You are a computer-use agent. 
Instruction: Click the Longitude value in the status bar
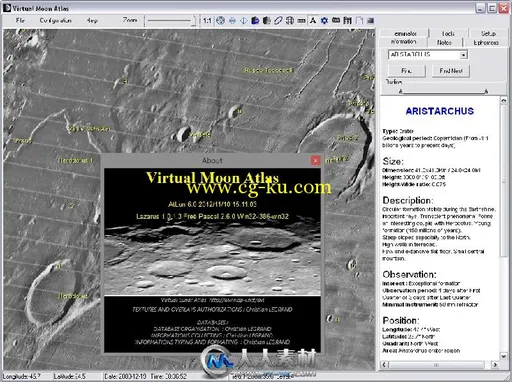point(22,376)
